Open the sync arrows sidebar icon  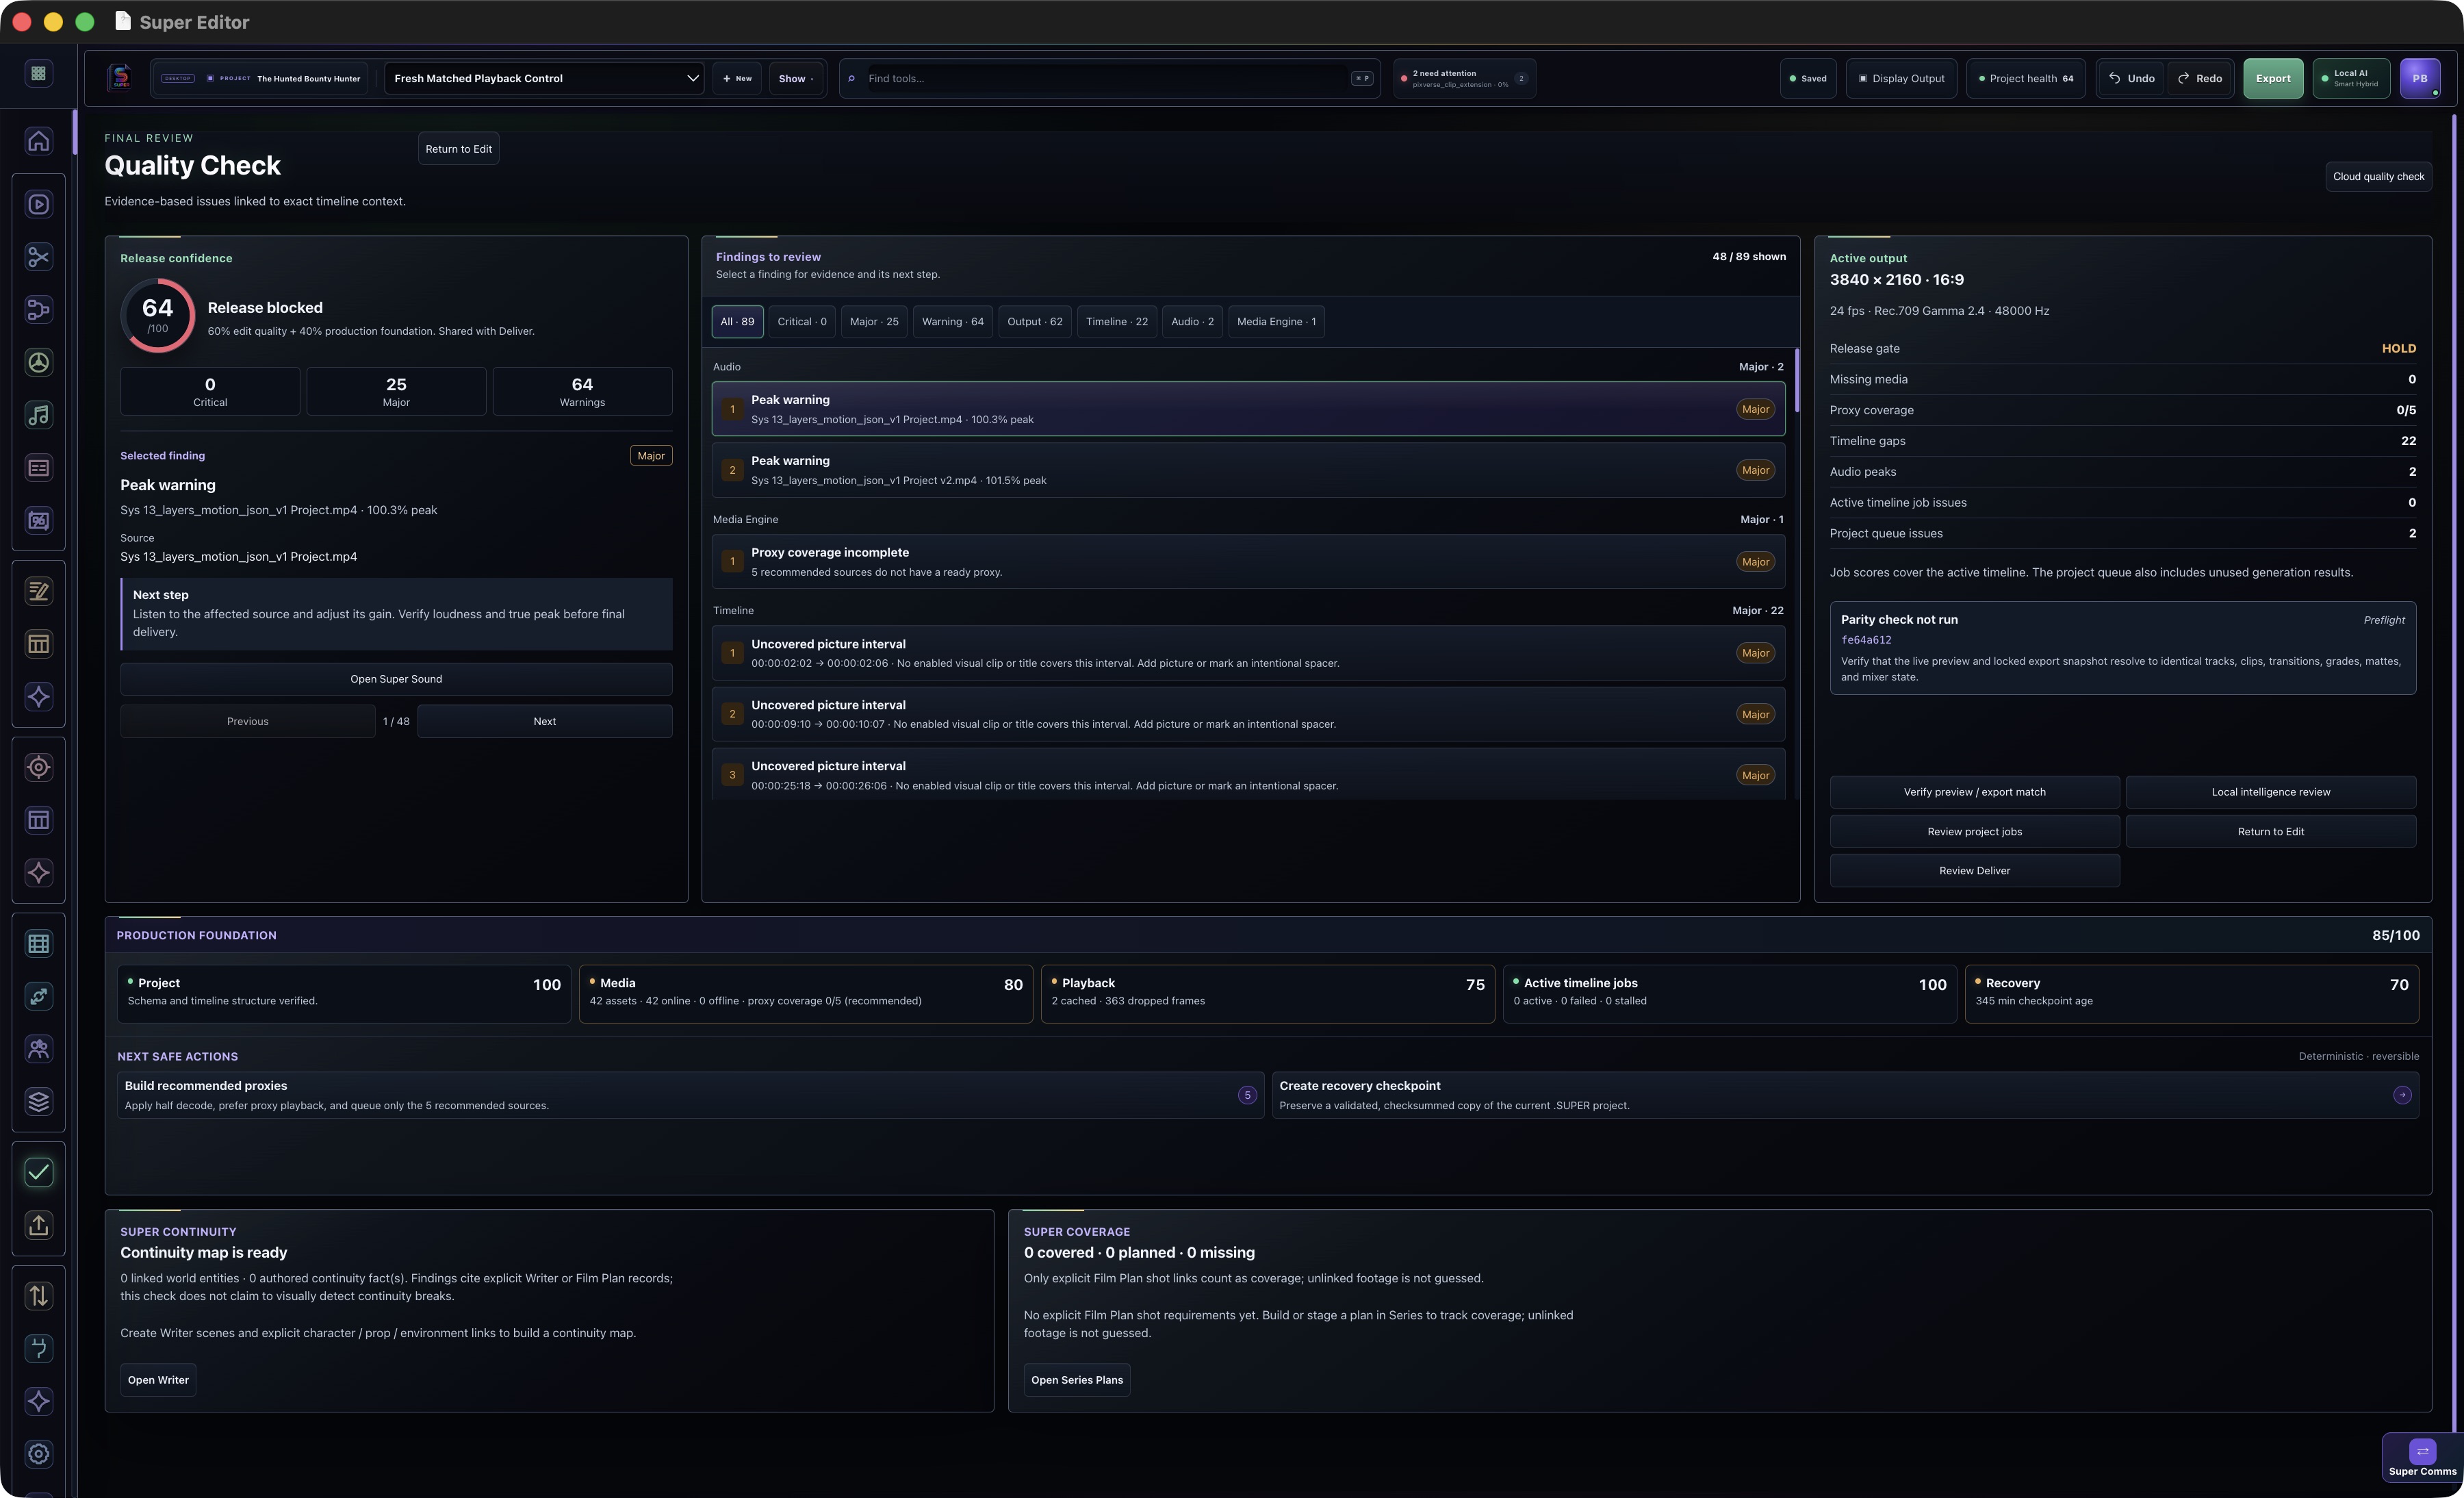(38, 996)
